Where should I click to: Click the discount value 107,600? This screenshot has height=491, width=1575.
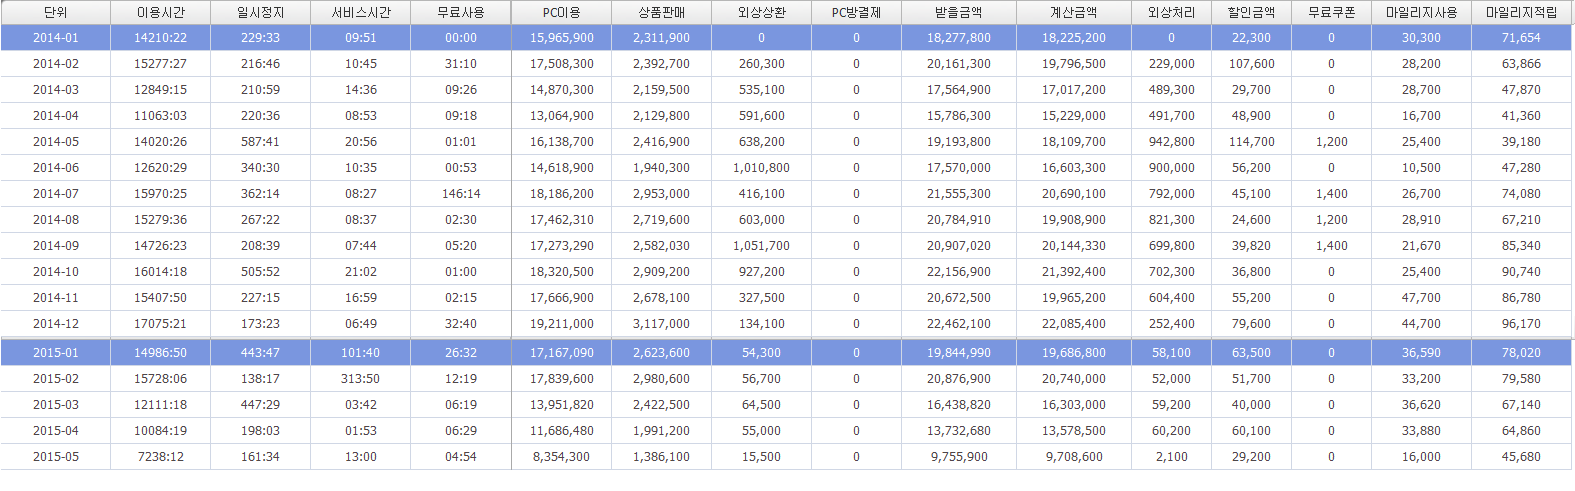[x=1251, y=64]
